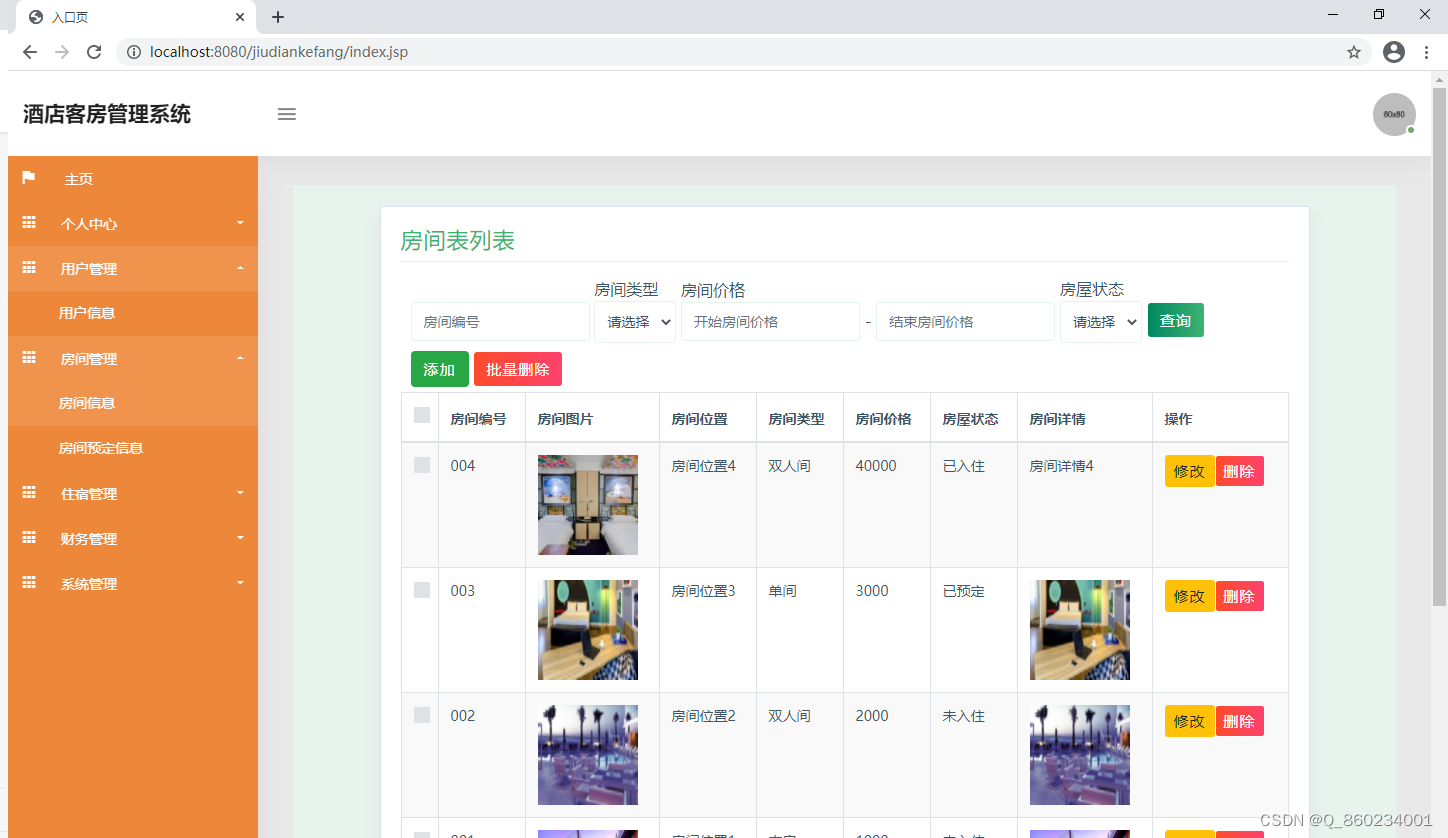This screenshot has width=1448, height=838.
Task: Collapse 房间管理 with its caret arrow
Action: coord(240,358)
